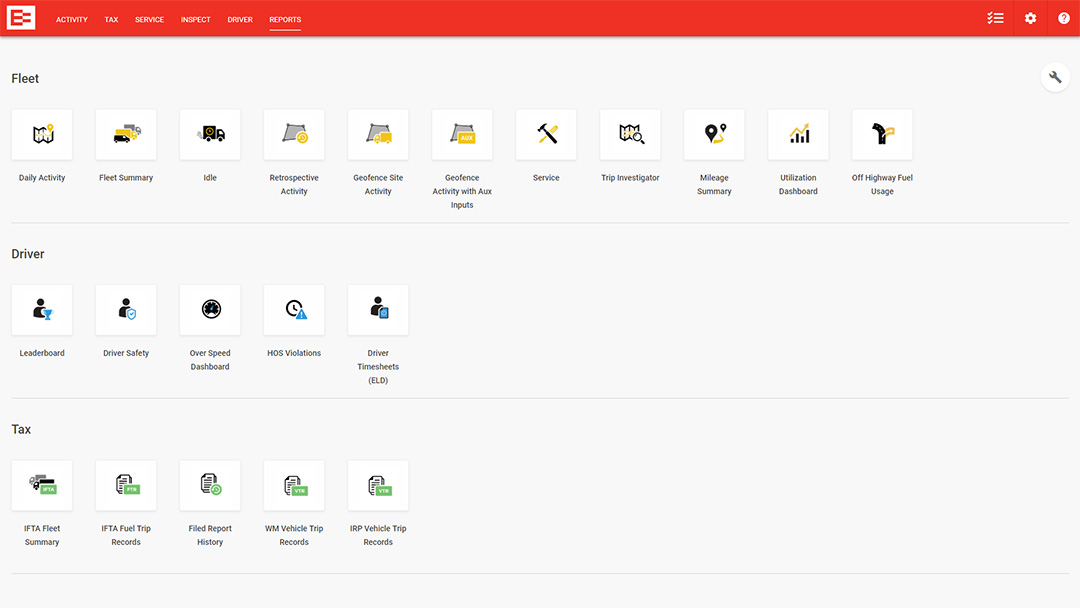Click the company logo in top bar

(20, 18)
